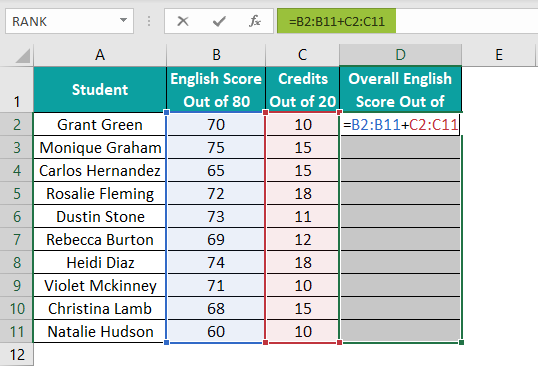The width and height of the screenshot is (538, 366).
Task: Select row 1 header
Action: (x=16, y=90)
